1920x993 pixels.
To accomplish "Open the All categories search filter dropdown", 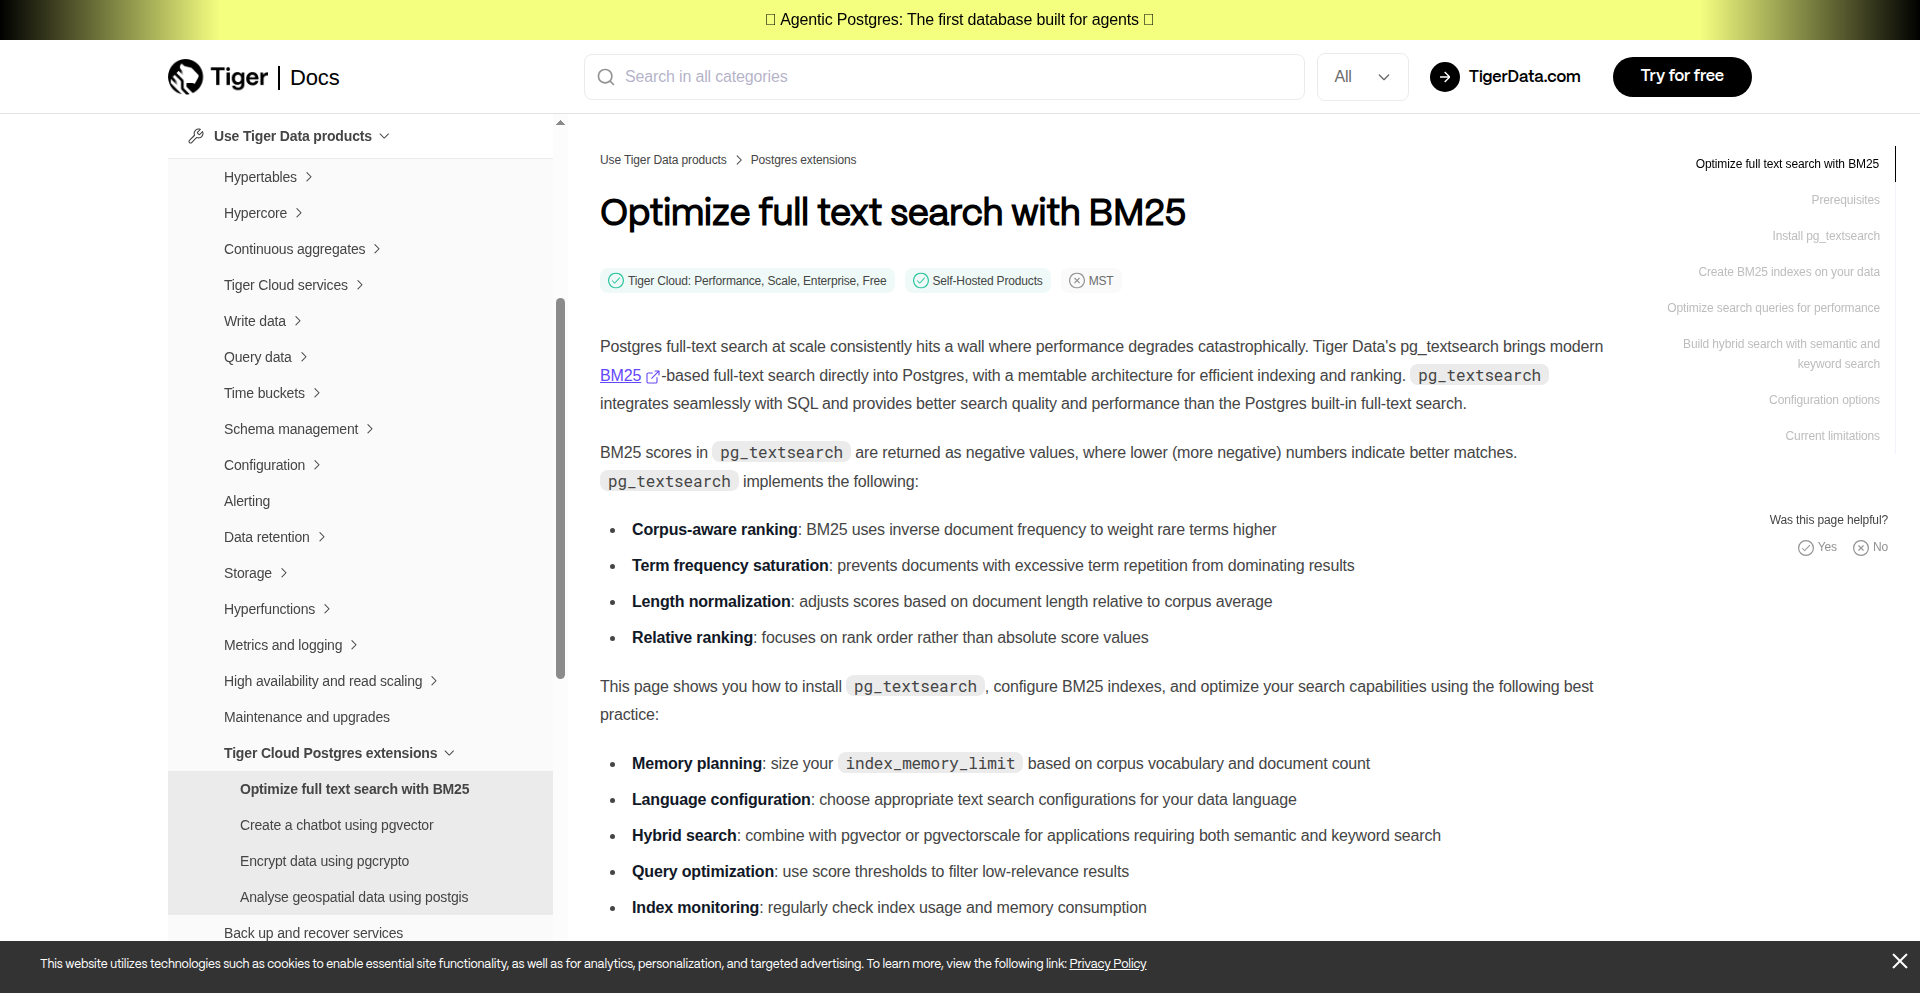I will coord(1362,76).
